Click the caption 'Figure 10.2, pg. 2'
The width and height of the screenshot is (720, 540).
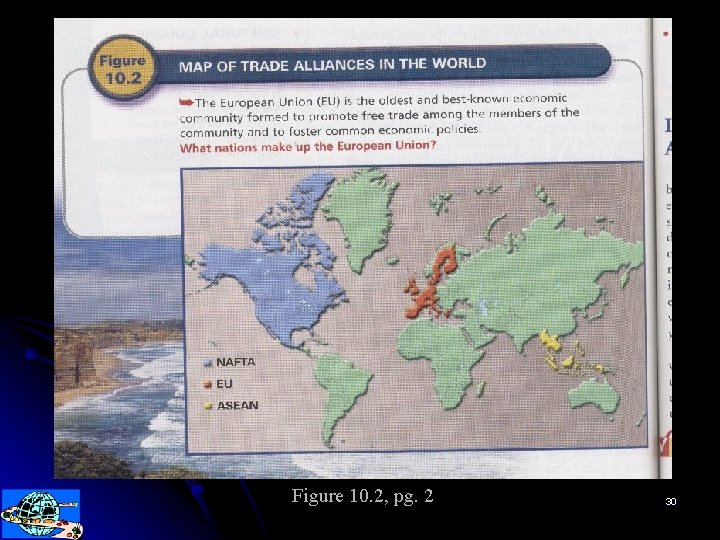coord(362,496)
